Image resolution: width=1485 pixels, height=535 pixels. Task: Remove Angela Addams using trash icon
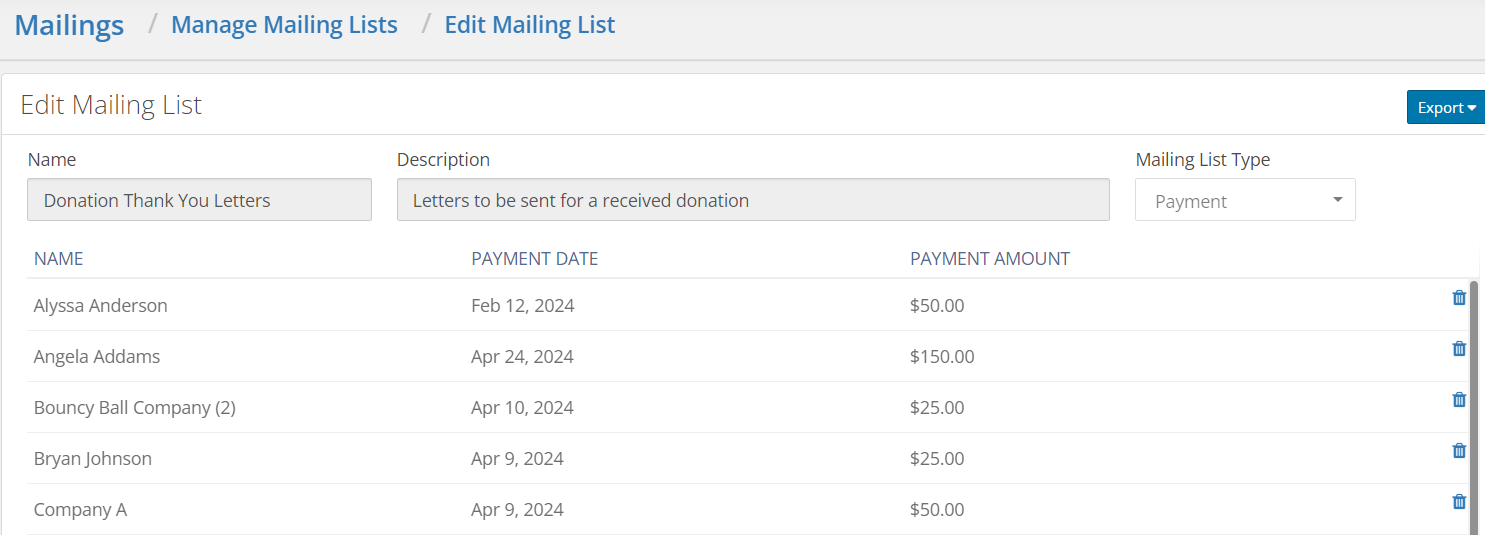click(1459, 348)
